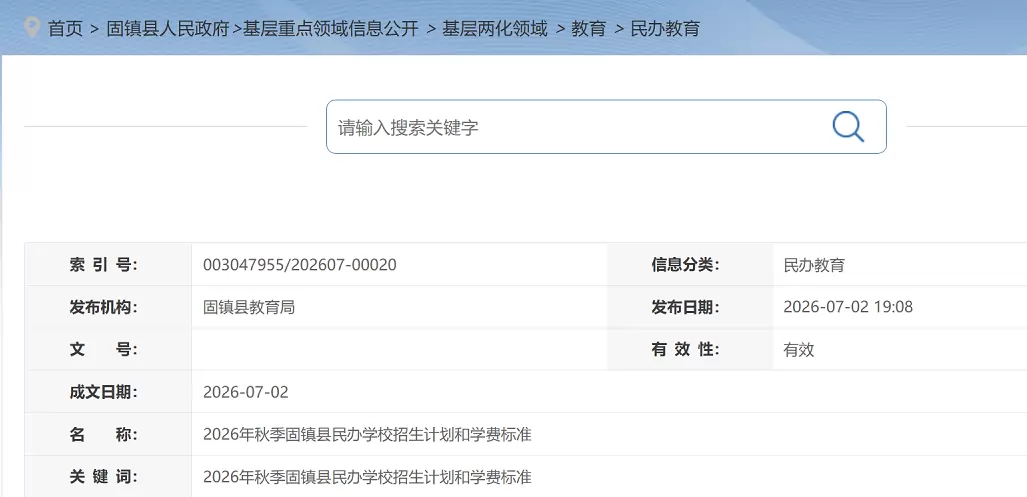Select index number 003047955/202607-00020

point(300,265)
